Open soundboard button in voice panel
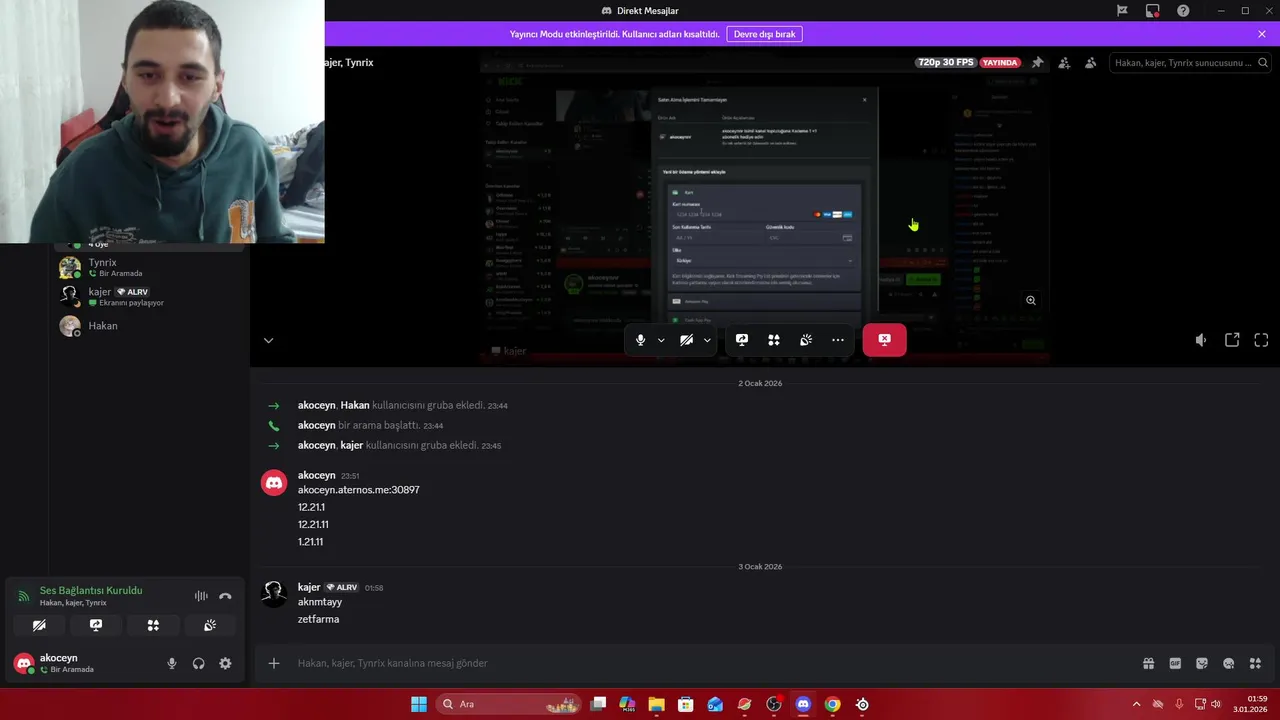The image size is (1280, 720). click(x=210, y=625)
